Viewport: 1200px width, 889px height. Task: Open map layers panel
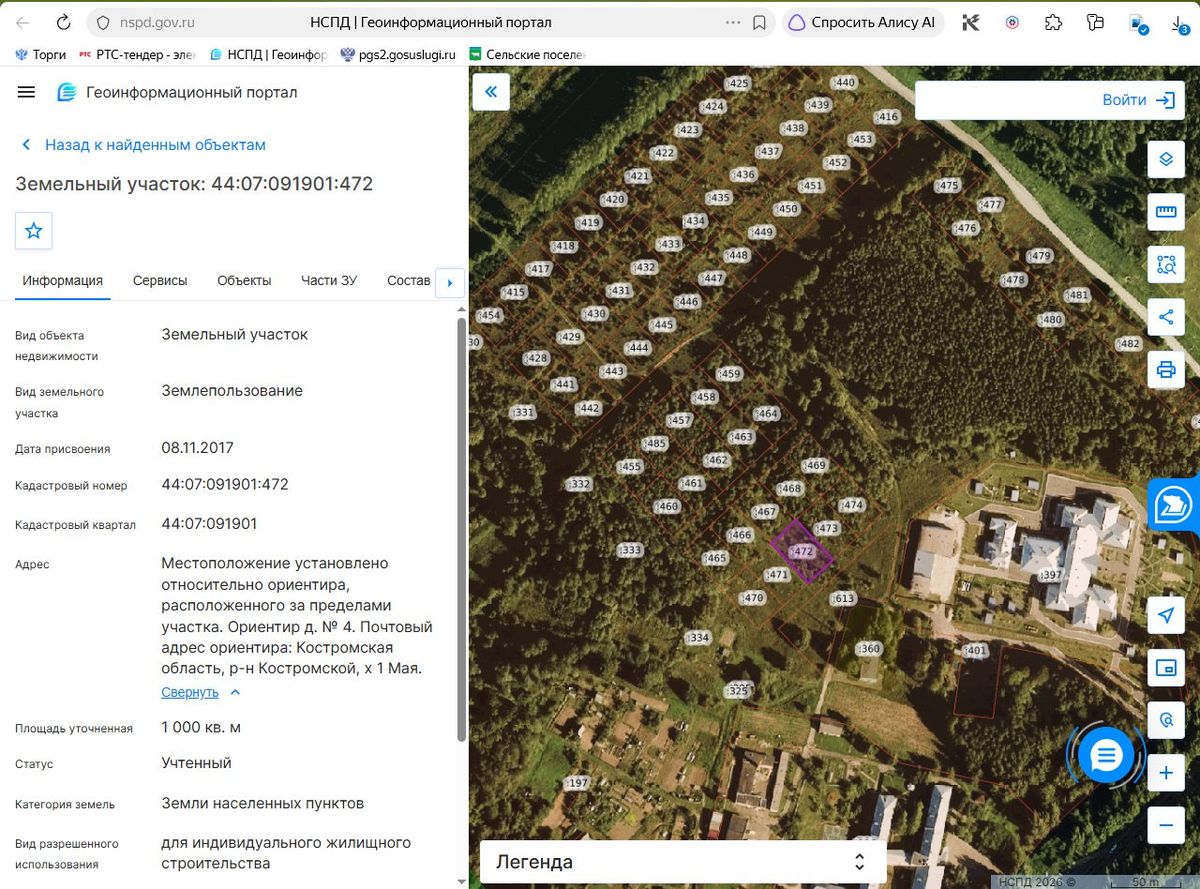tap(1165, 160)
